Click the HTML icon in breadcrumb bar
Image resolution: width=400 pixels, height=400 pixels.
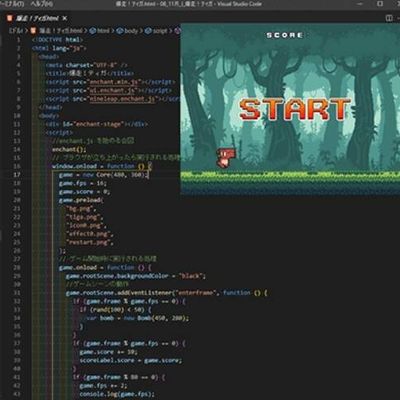click(x=33, y=31)
